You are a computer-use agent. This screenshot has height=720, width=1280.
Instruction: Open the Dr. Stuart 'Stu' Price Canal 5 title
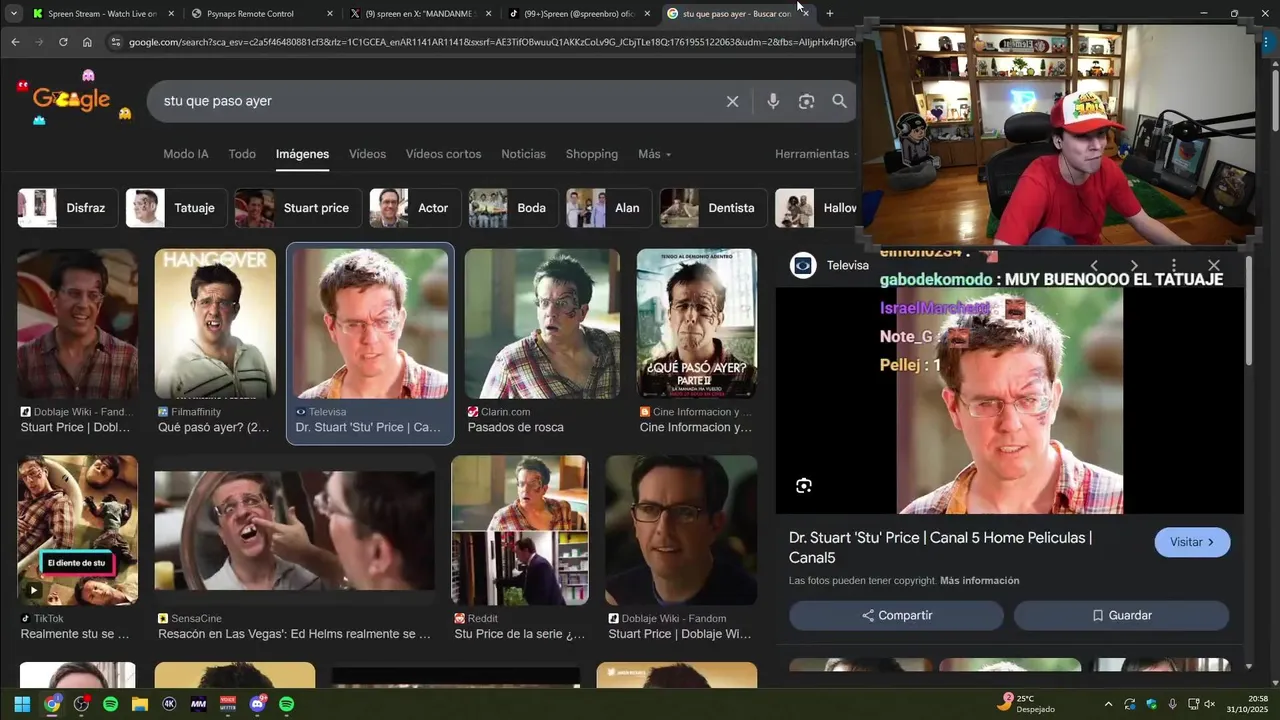(940, 548)
